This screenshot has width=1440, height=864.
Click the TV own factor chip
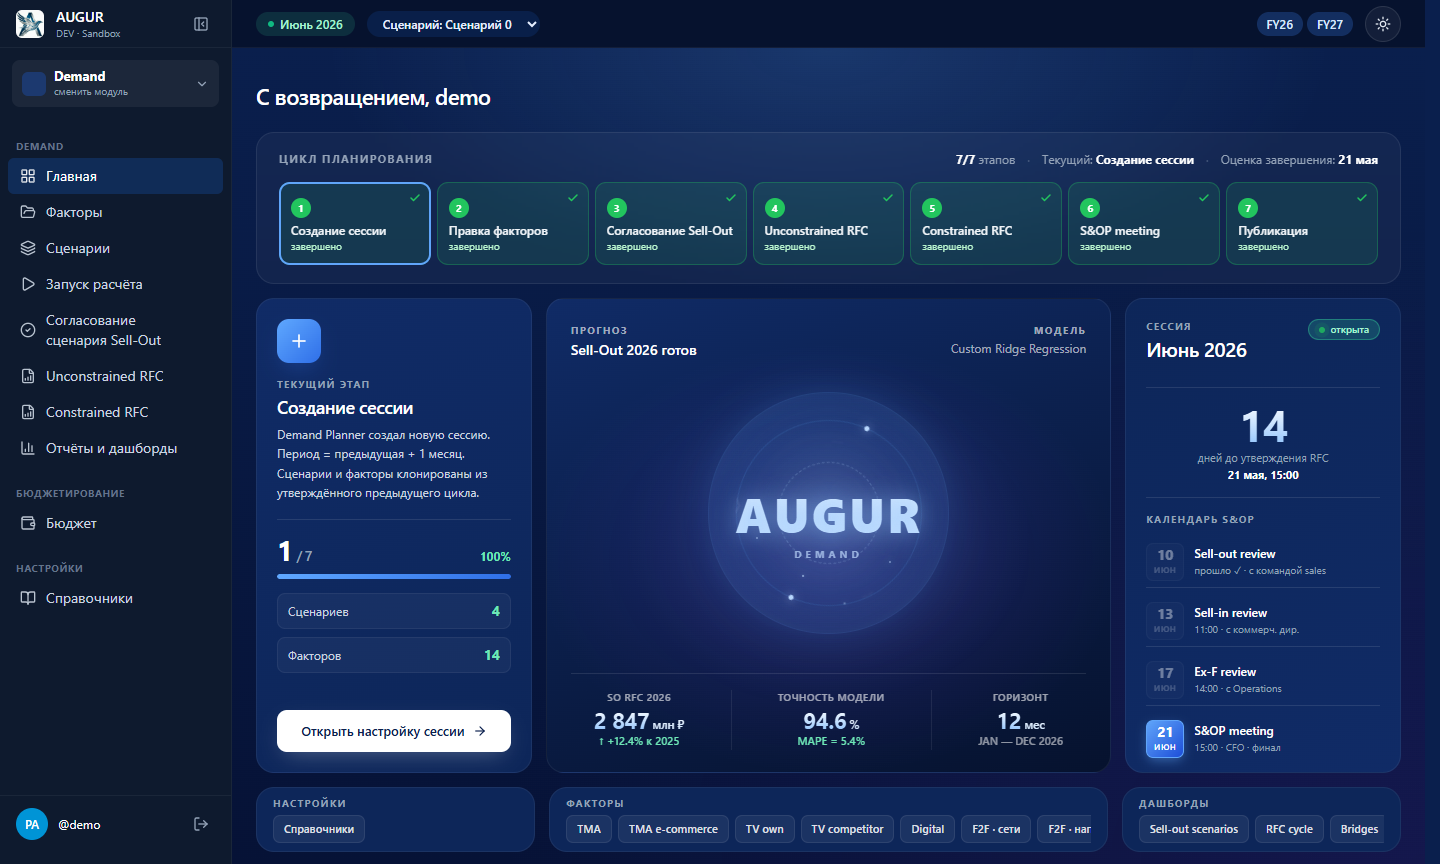point(765,829)
